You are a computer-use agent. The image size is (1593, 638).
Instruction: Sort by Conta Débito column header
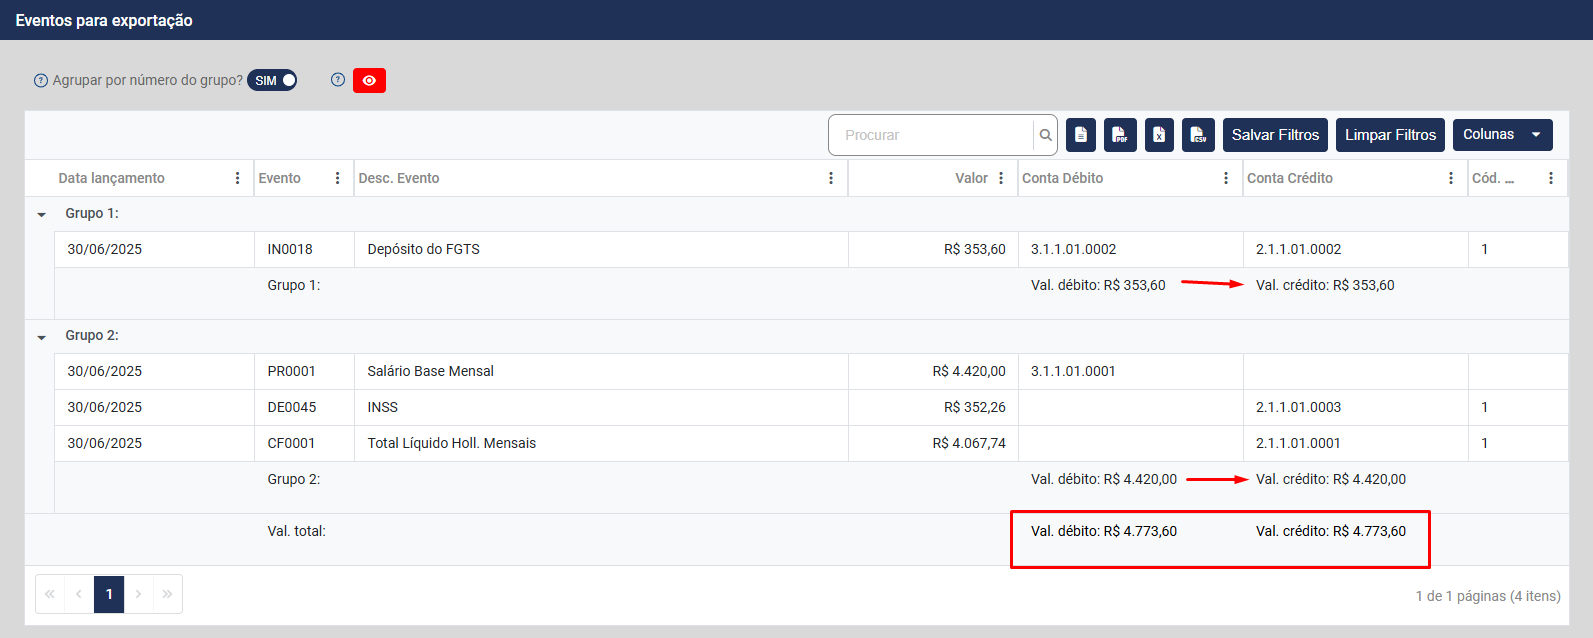click(x=1062, y=178)
